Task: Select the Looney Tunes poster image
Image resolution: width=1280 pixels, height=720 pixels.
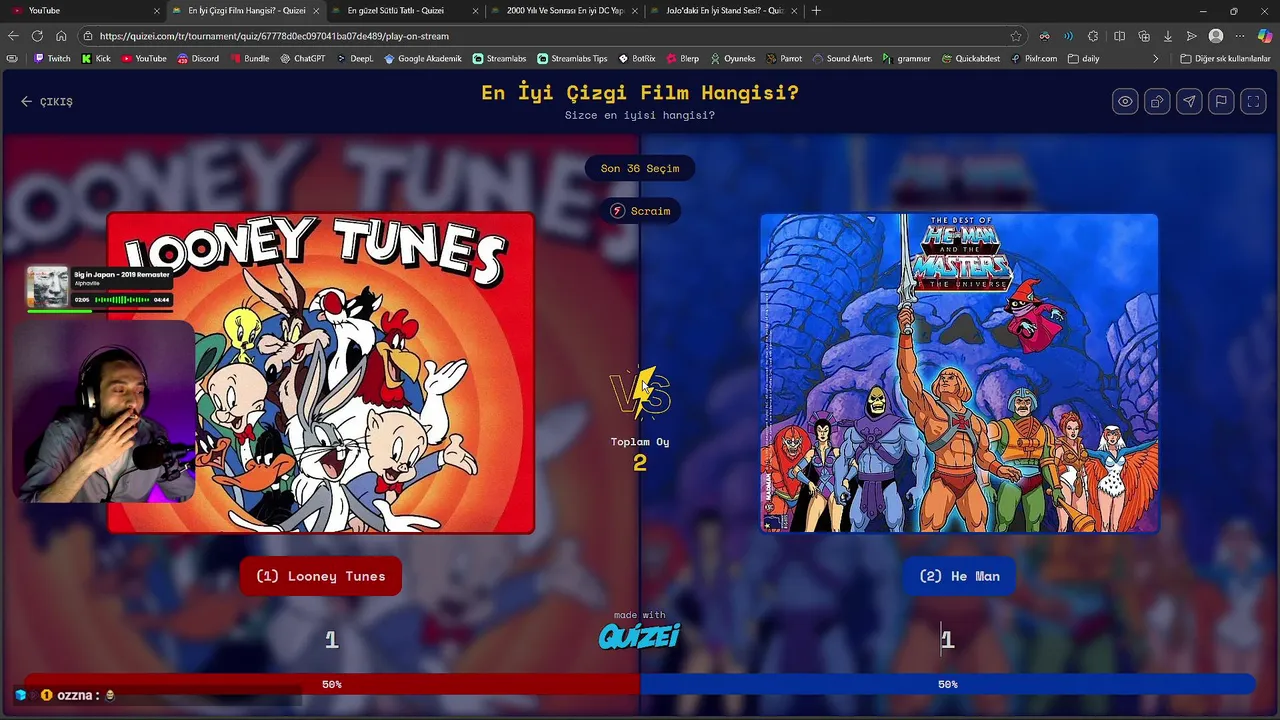Action: pyautogui.click(x=321, y=373)
